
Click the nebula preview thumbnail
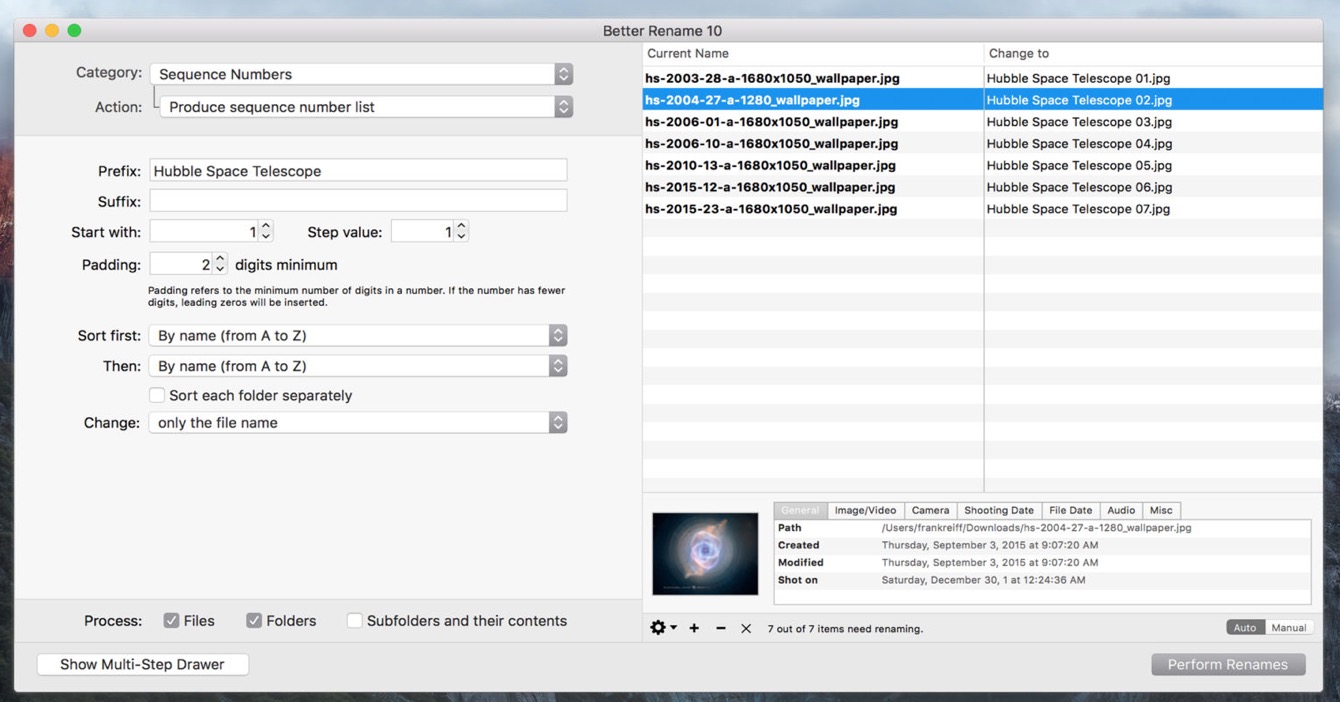pos(705,553)
